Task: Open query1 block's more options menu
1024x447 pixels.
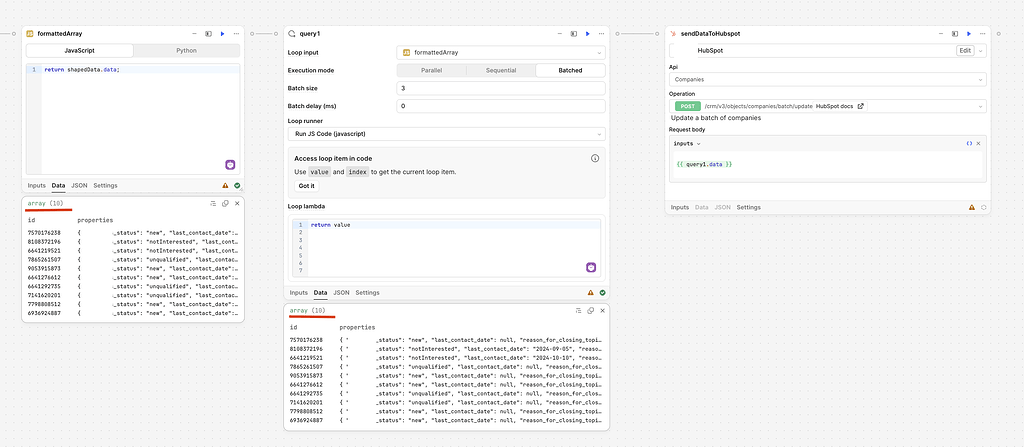Action: [x=601, y=33]
